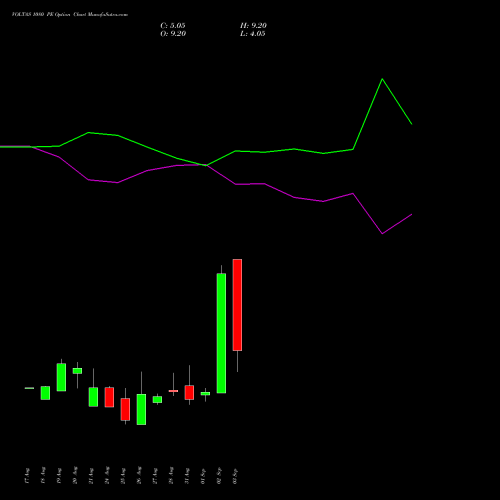500x500 pixels.
Task: Click the low value "L: 4.05"
Action: click(x=253, y=34)
